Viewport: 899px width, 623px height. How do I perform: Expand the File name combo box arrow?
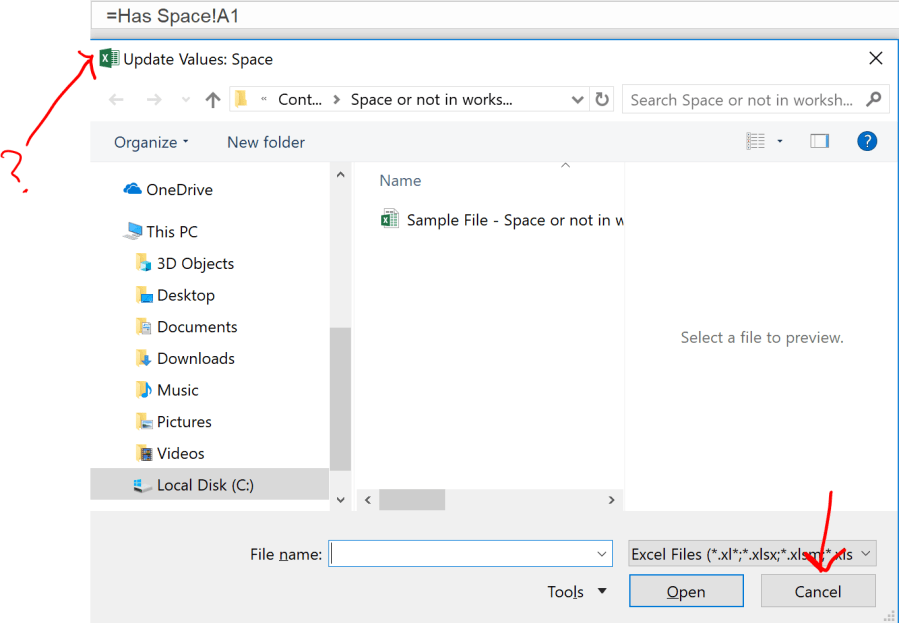tap(602, 553)
